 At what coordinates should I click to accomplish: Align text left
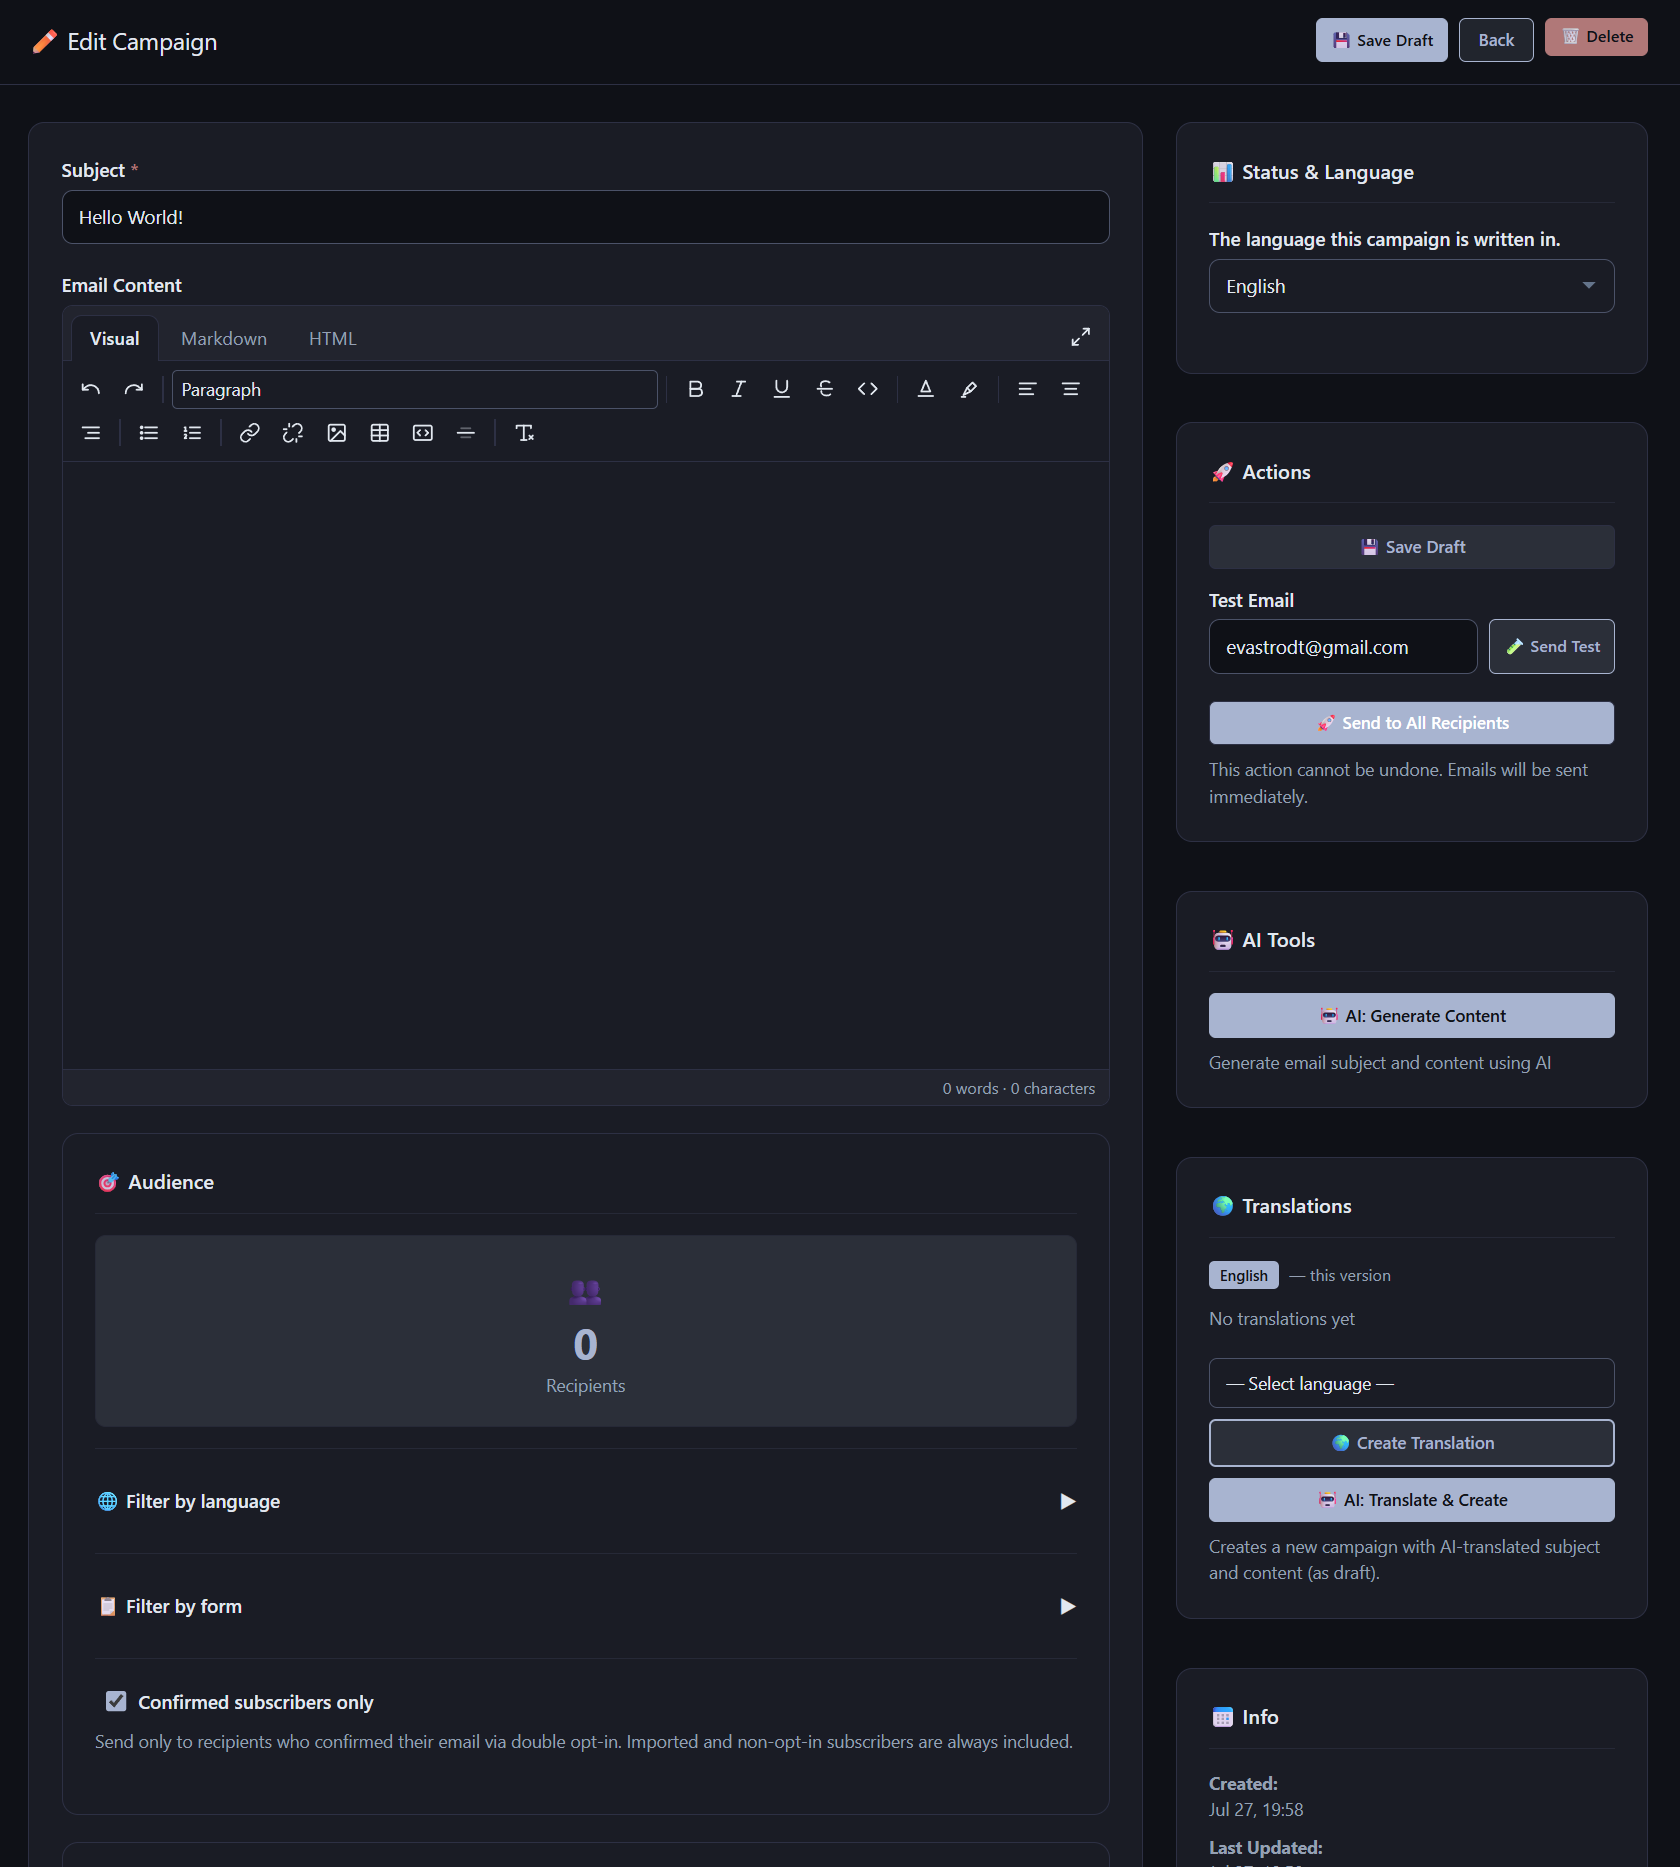(1027, 389)
